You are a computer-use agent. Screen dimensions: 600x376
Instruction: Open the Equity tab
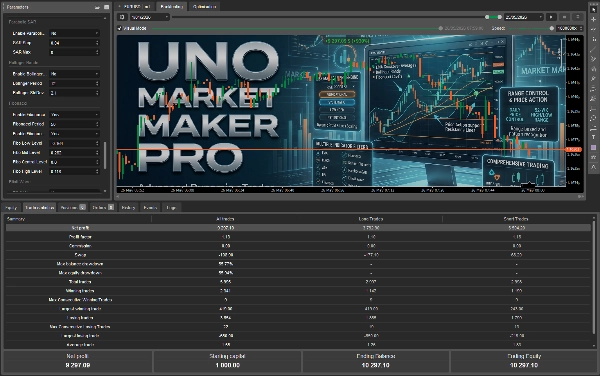(11, 207)
